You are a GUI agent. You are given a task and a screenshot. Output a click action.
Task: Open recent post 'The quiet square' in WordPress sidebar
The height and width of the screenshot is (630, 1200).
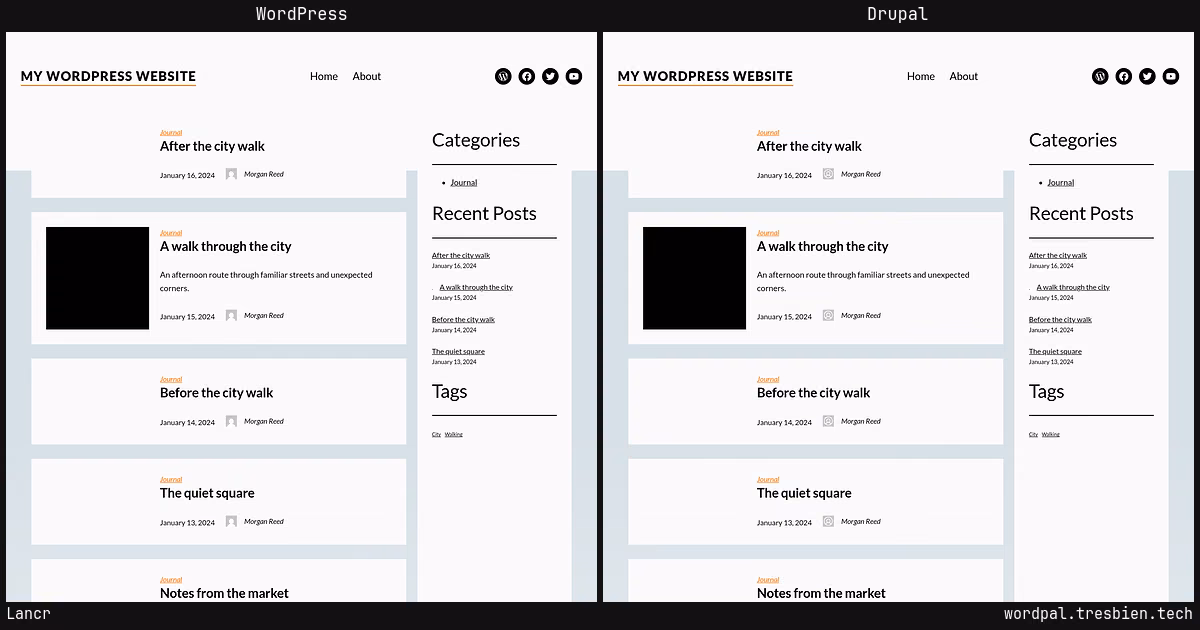[x=458, y=351]
